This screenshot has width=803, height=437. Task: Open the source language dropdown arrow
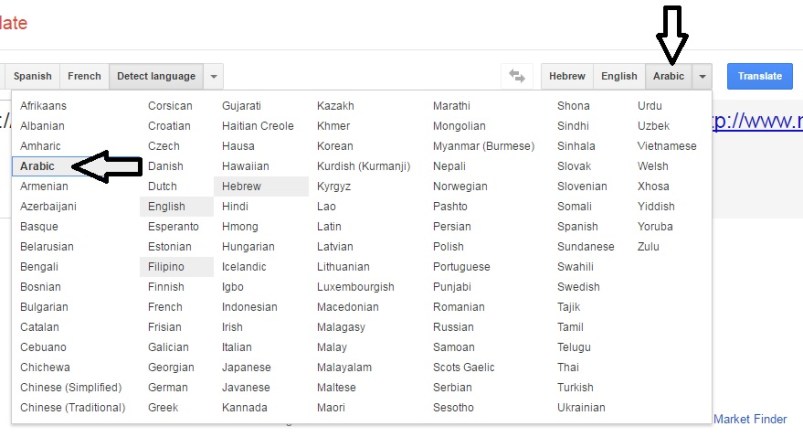pos(214,76)
